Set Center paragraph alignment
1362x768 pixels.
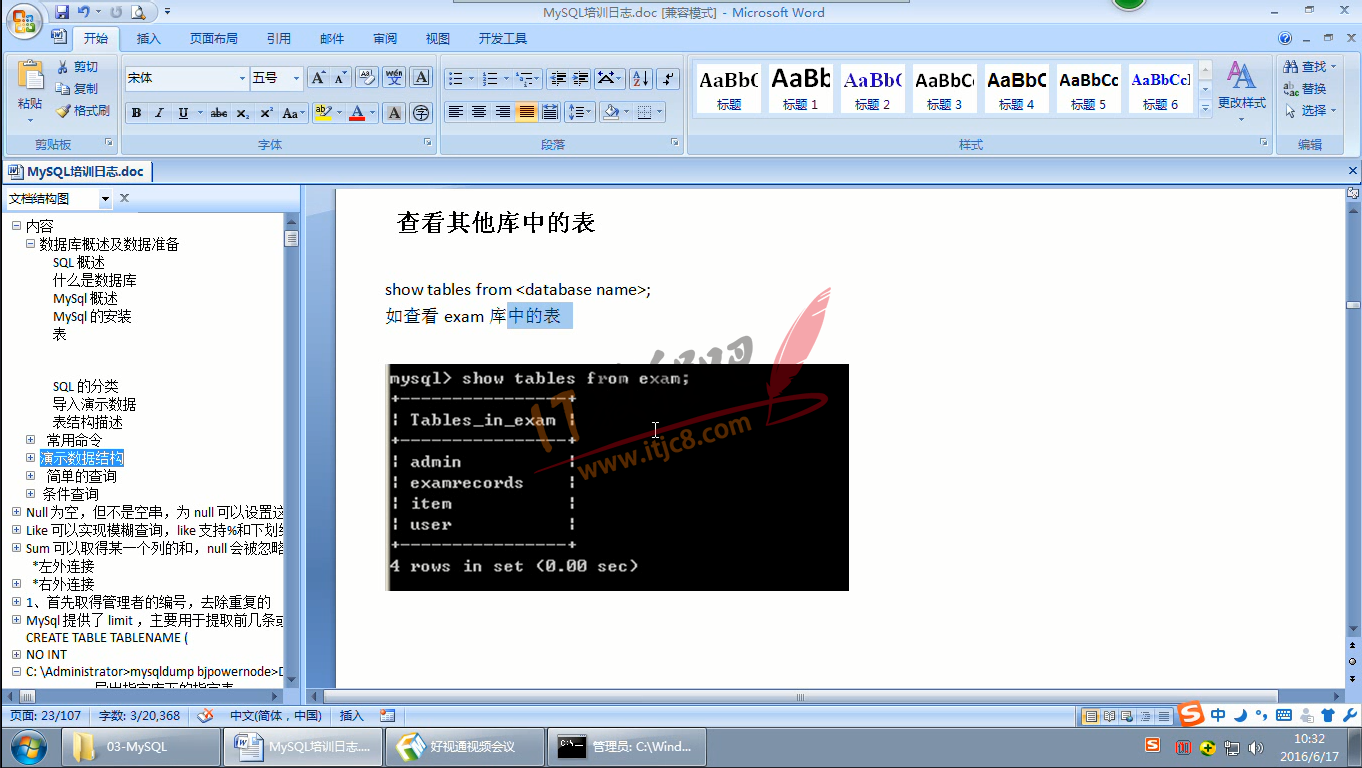(479, 112)
